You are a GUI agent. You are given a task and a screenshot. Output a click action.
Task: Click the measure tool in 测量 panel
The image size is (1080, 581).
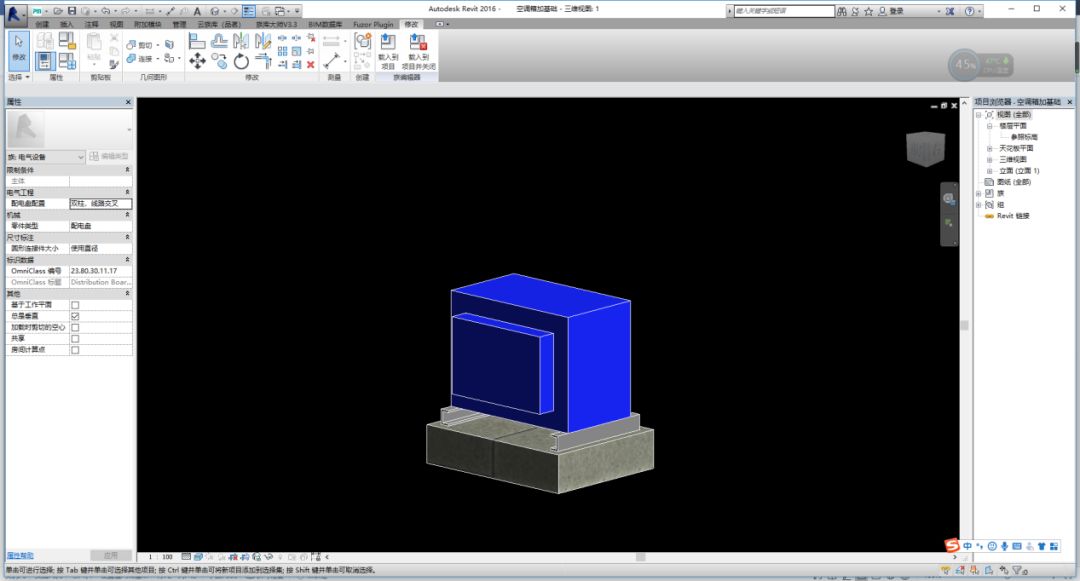tap(332, 61)
